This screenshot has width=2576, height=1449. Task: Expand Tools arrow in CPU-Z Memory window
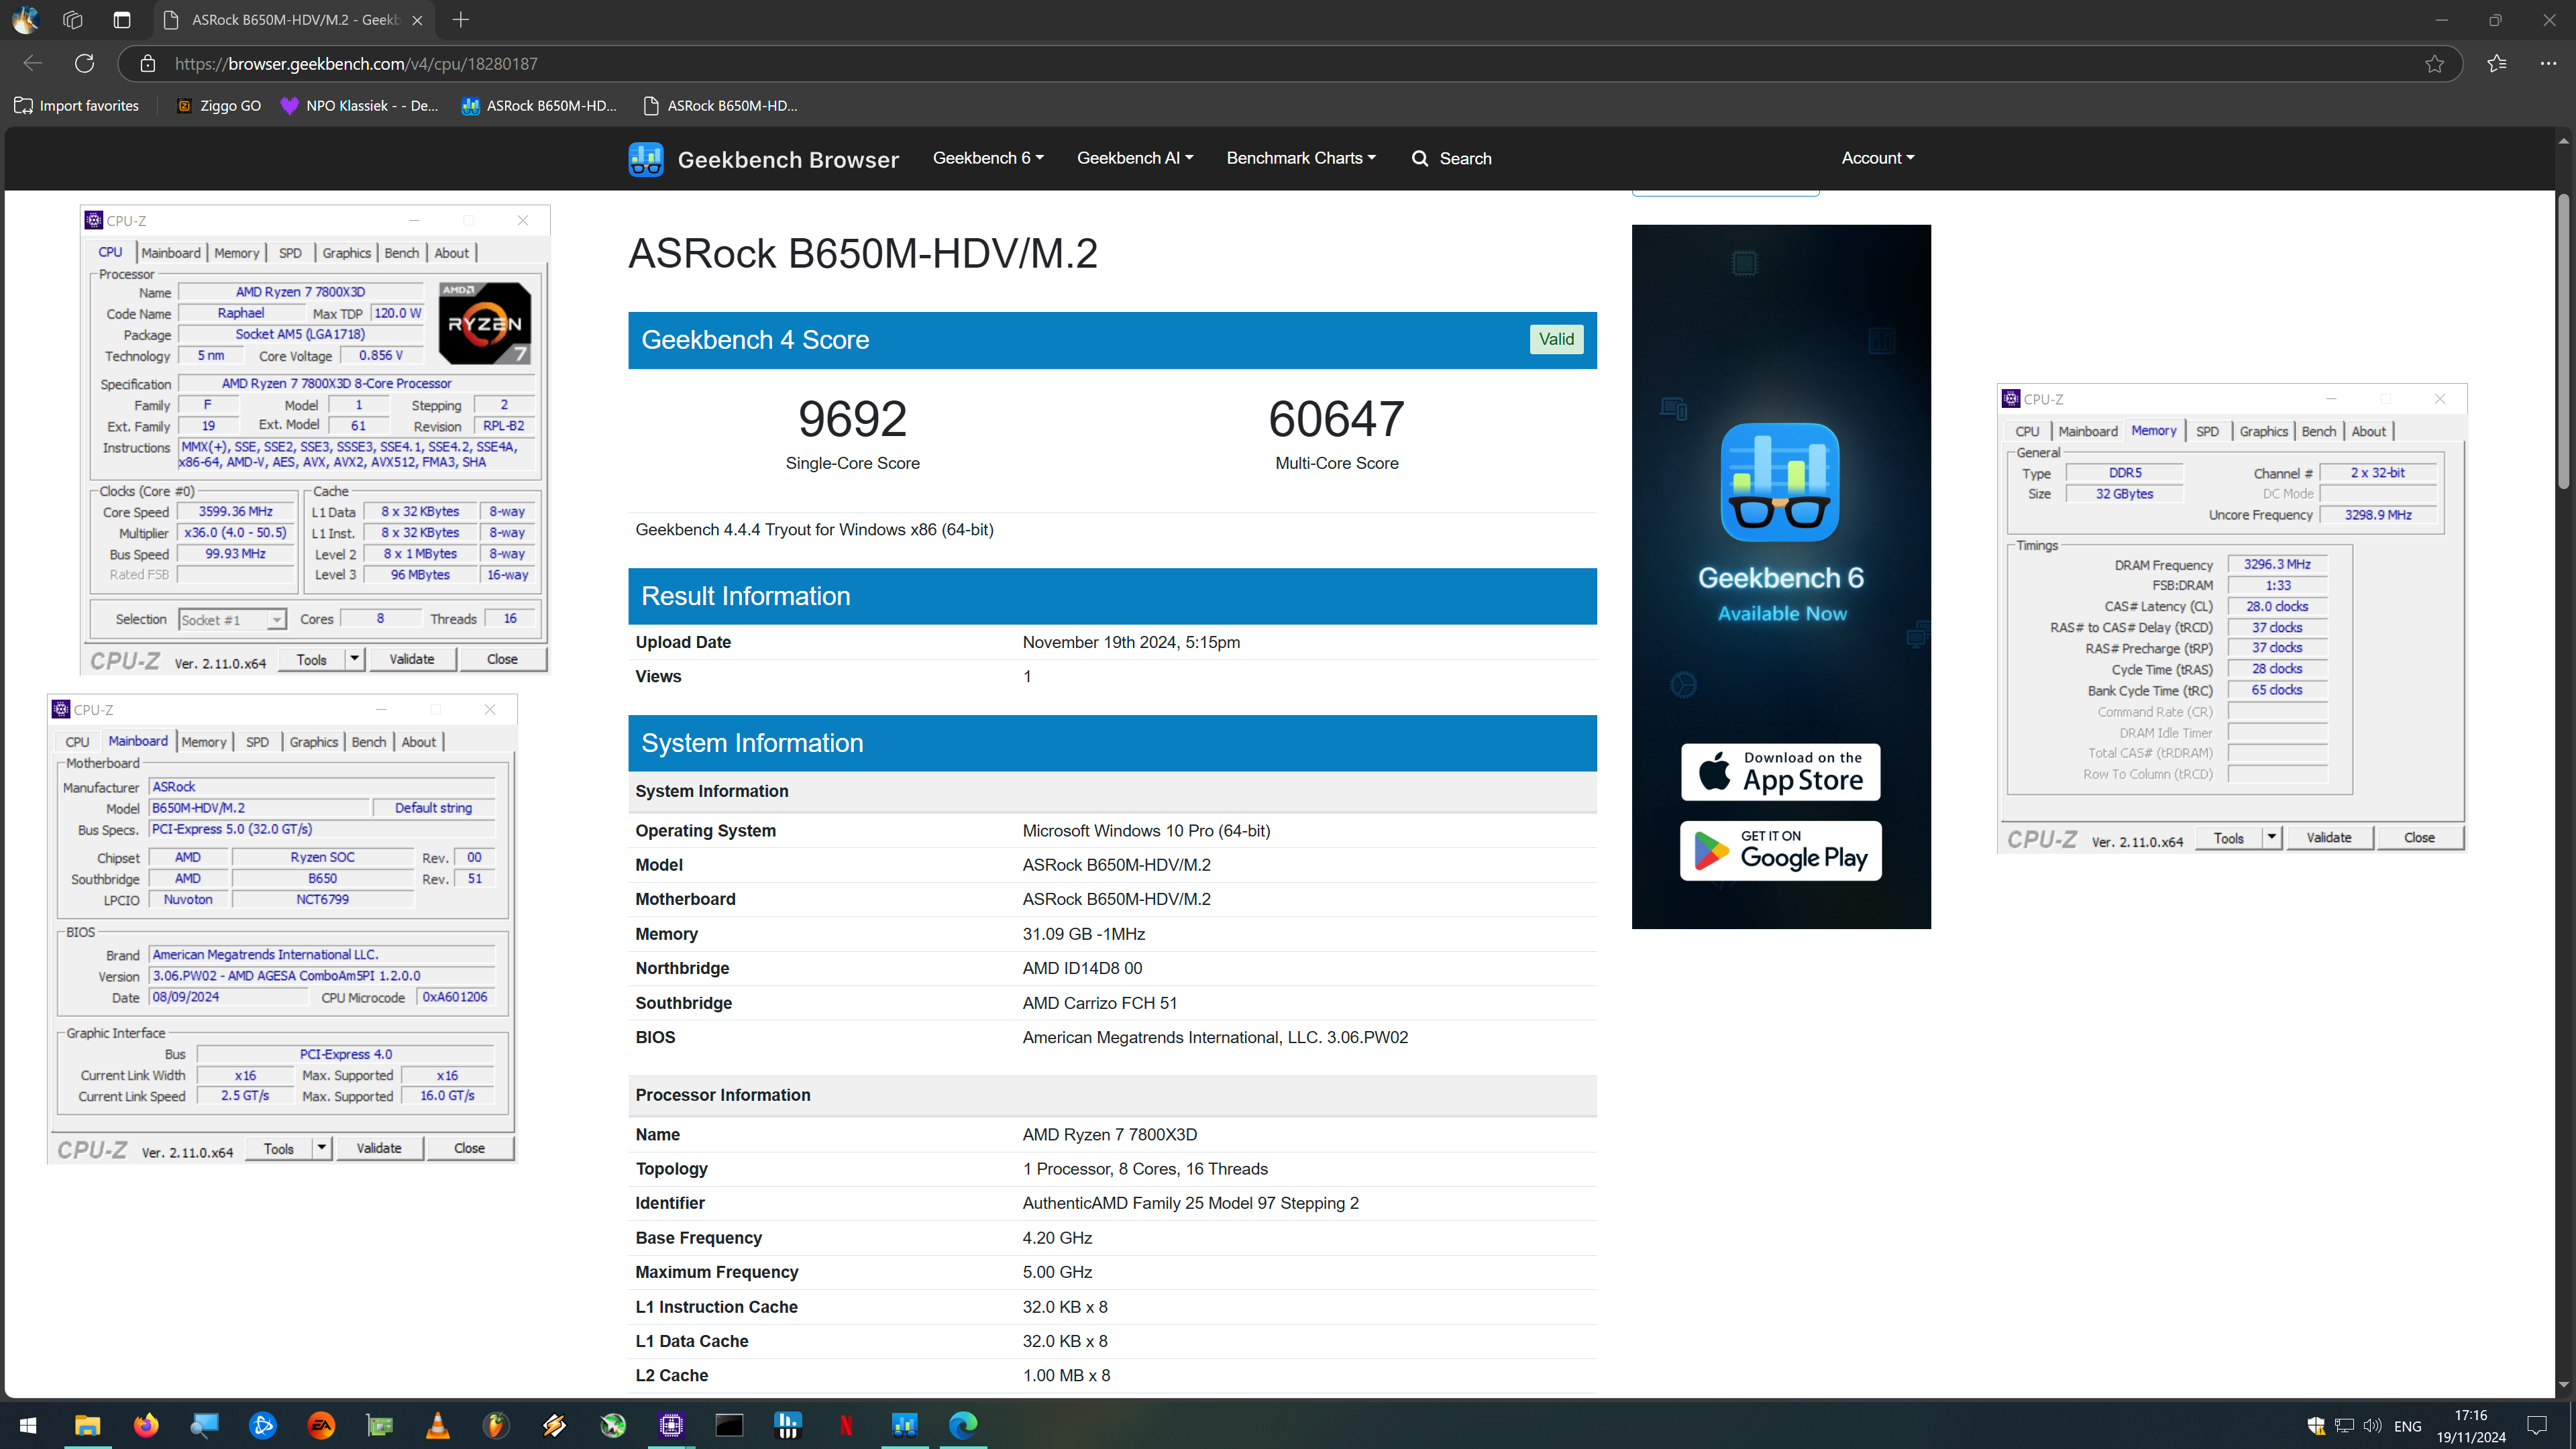tap(2272, 838)
